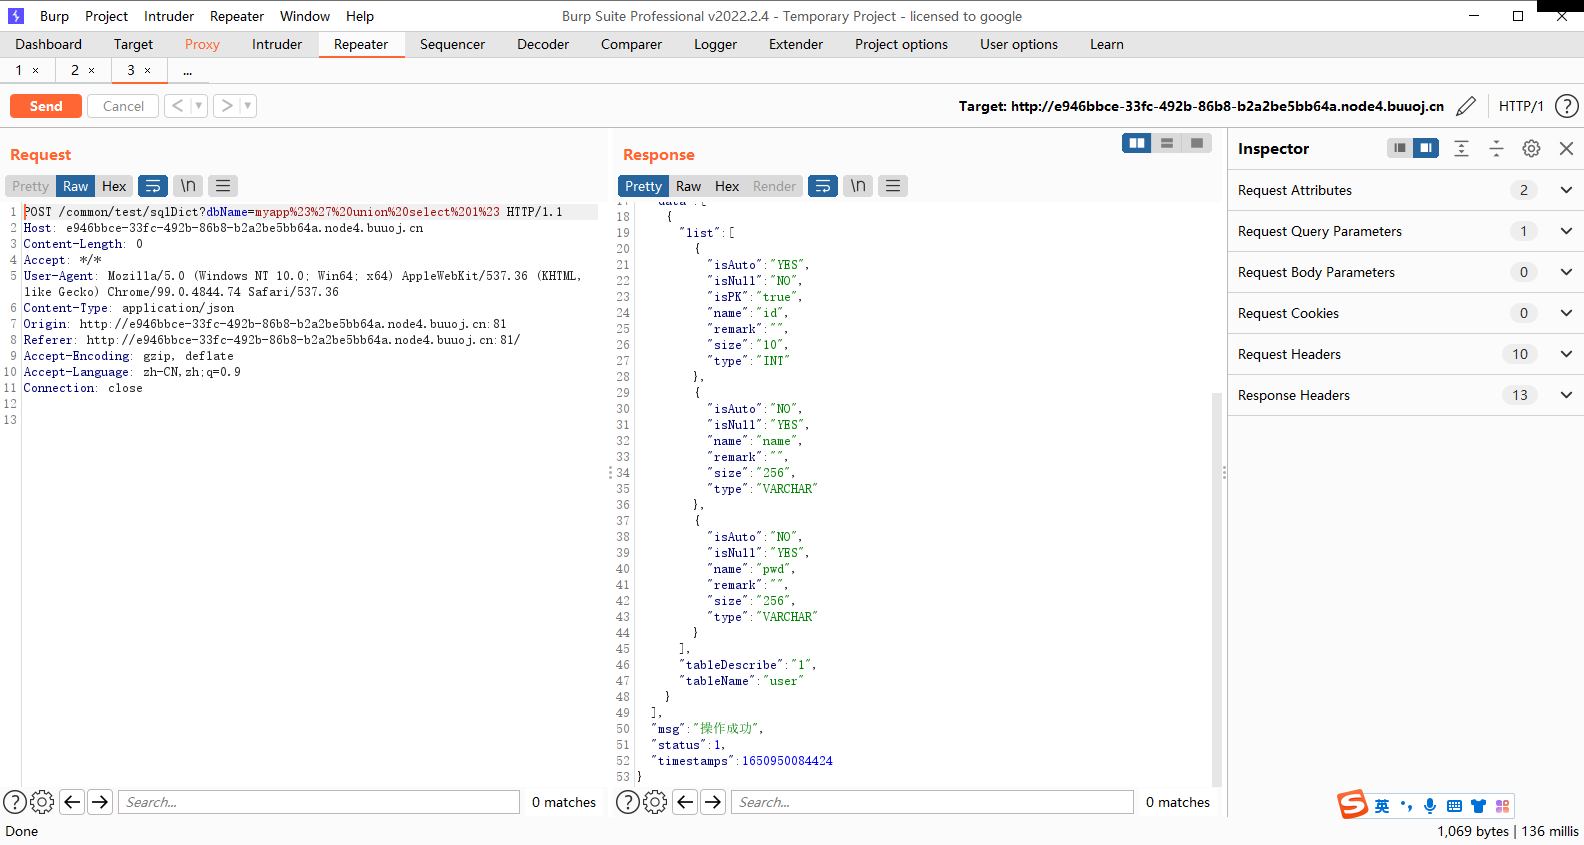Image resolution: width=1584 pixels, height=845 pixels.
Task: Dock Inspector to left layout toggle
Action: pyautogui.click(x=1400, y=148)
